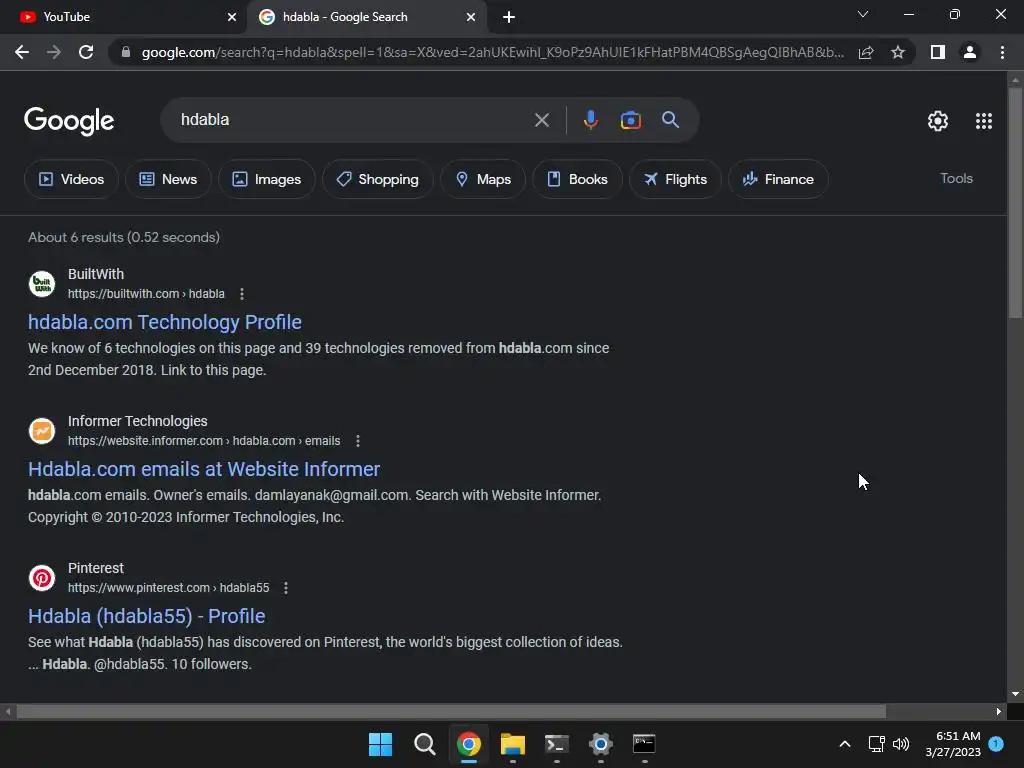Open Windows taskbar search
This screenshot has width=1024, height=768.
click(x=424, y=744)
